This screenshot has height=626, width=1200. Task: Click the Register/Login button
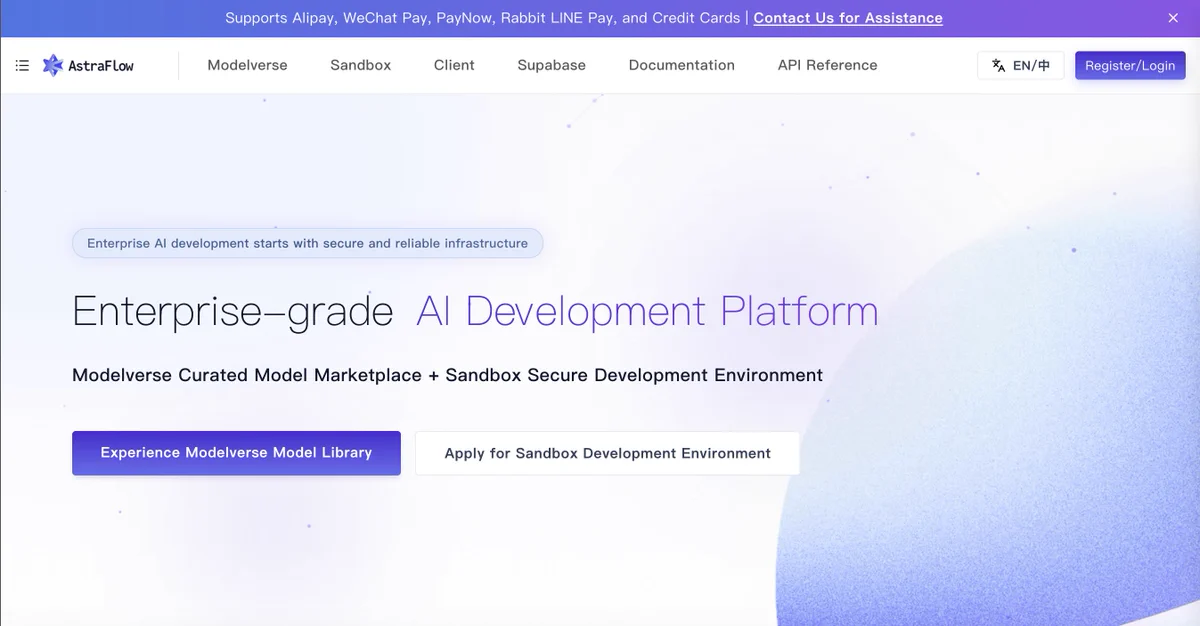point(1130,66)
